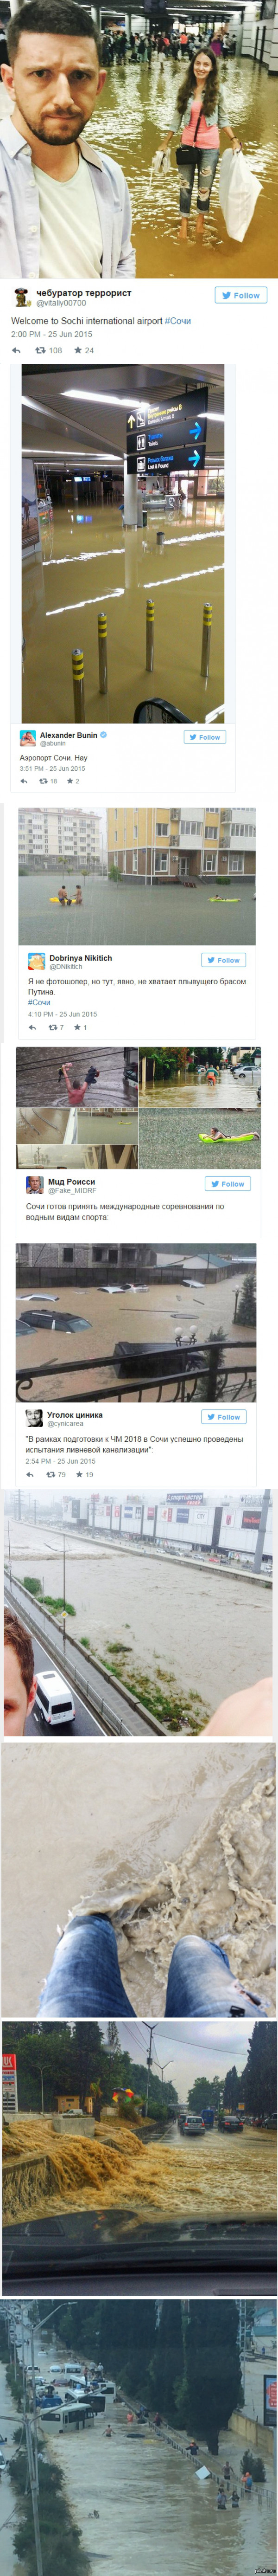Open the @Fake_MIDRF handle

click(x=72, y=1190)
